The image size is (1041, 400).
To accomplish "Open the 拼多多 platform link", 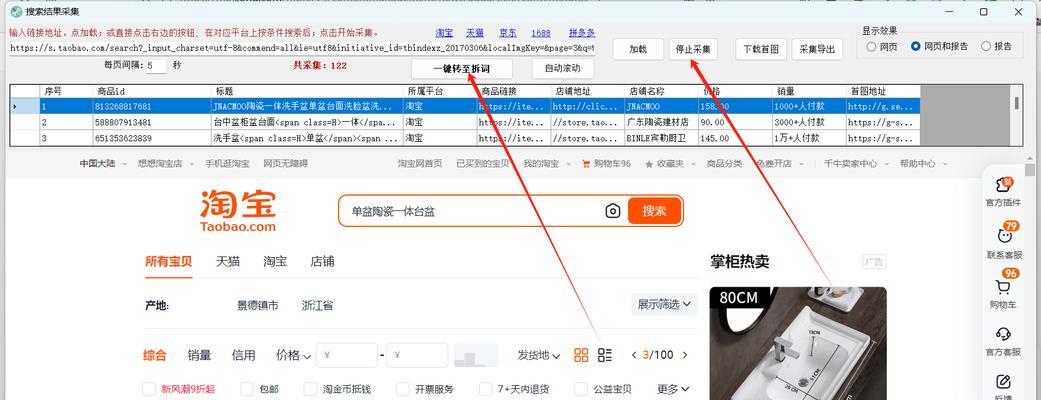I will (582, 33).
